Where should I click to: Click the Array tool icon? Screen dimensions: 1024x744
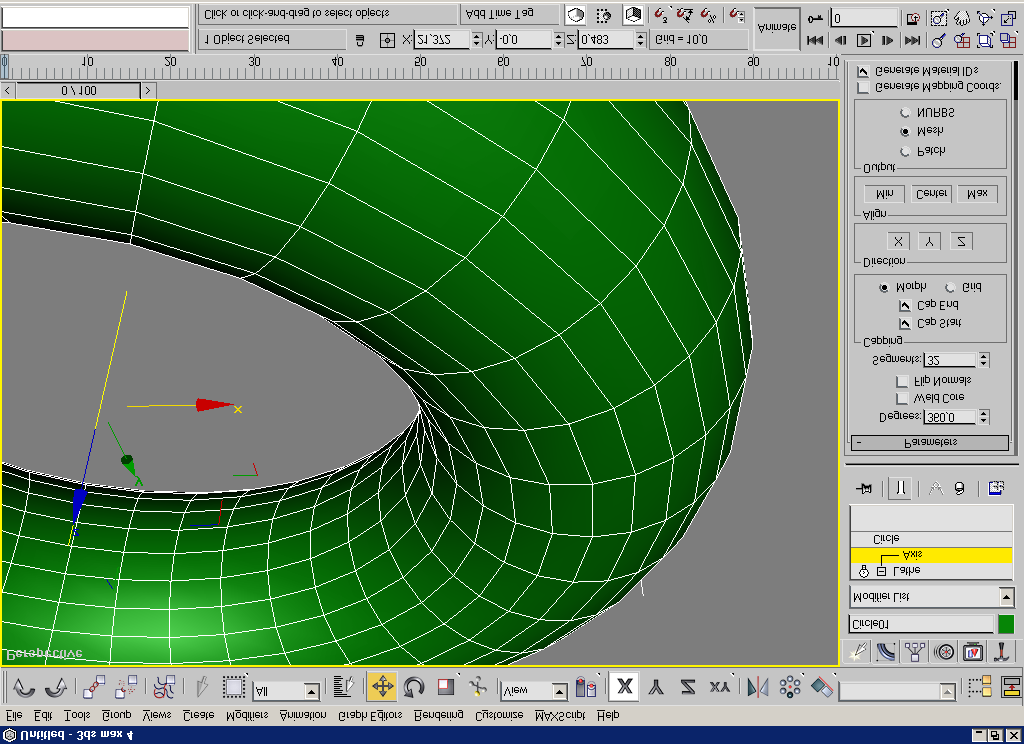[790, 687]
